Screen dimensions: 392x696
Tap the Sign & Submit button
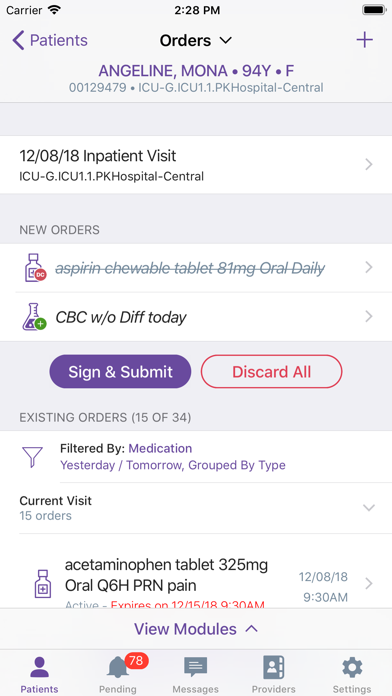[120, 372]
